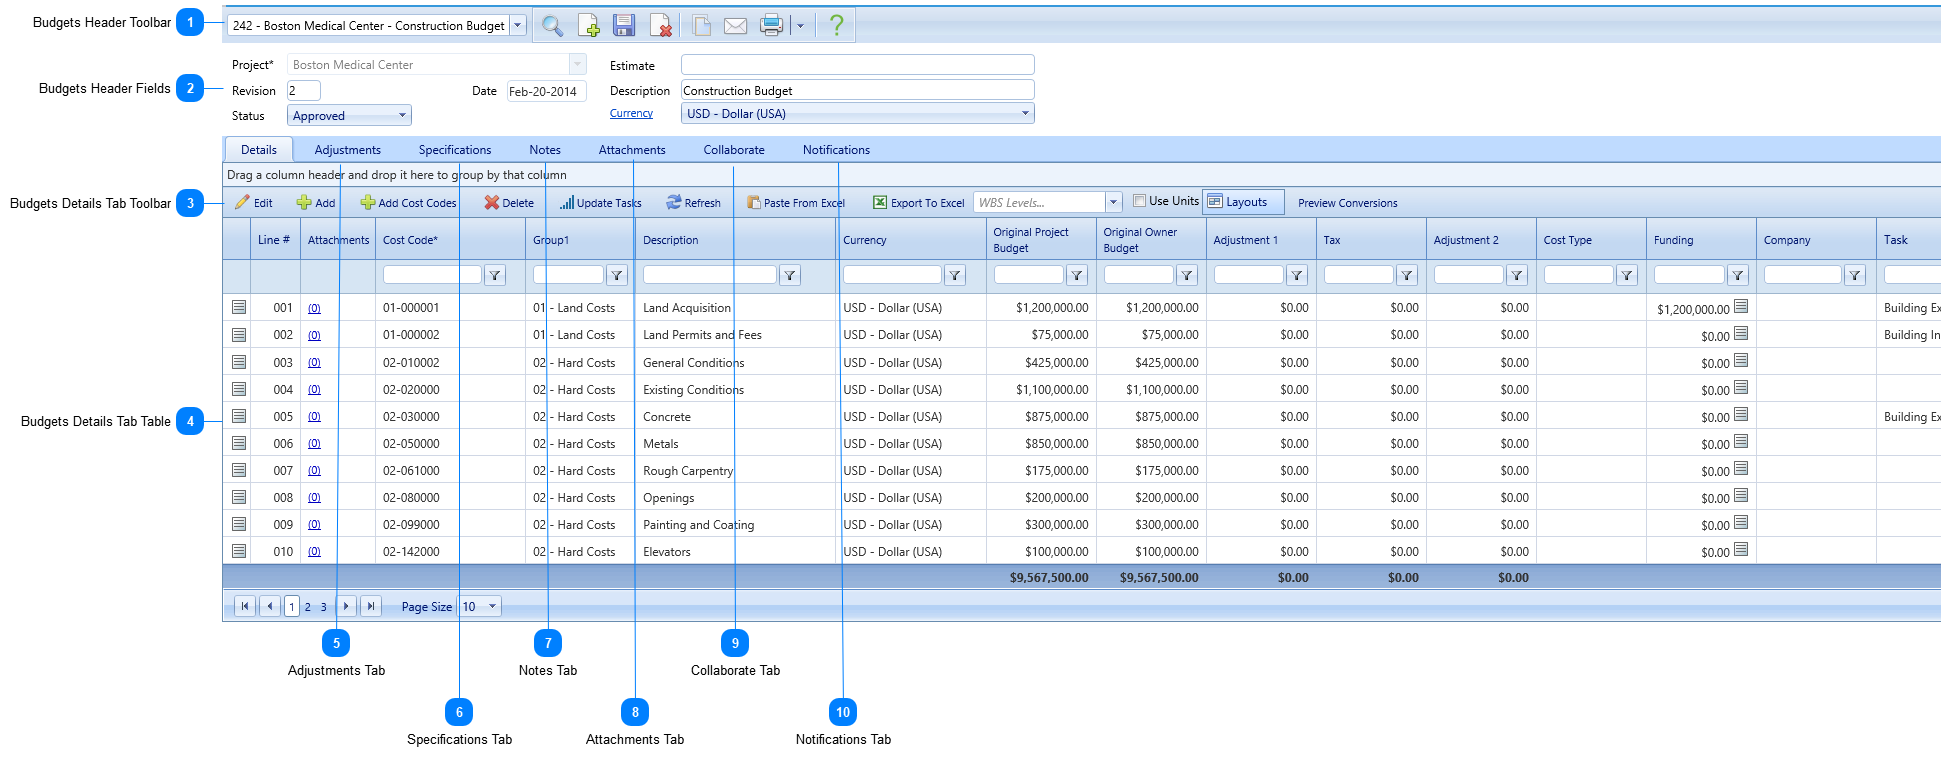
Task: Click the Currency column filter icon
Action: click(x=955, y=275)
